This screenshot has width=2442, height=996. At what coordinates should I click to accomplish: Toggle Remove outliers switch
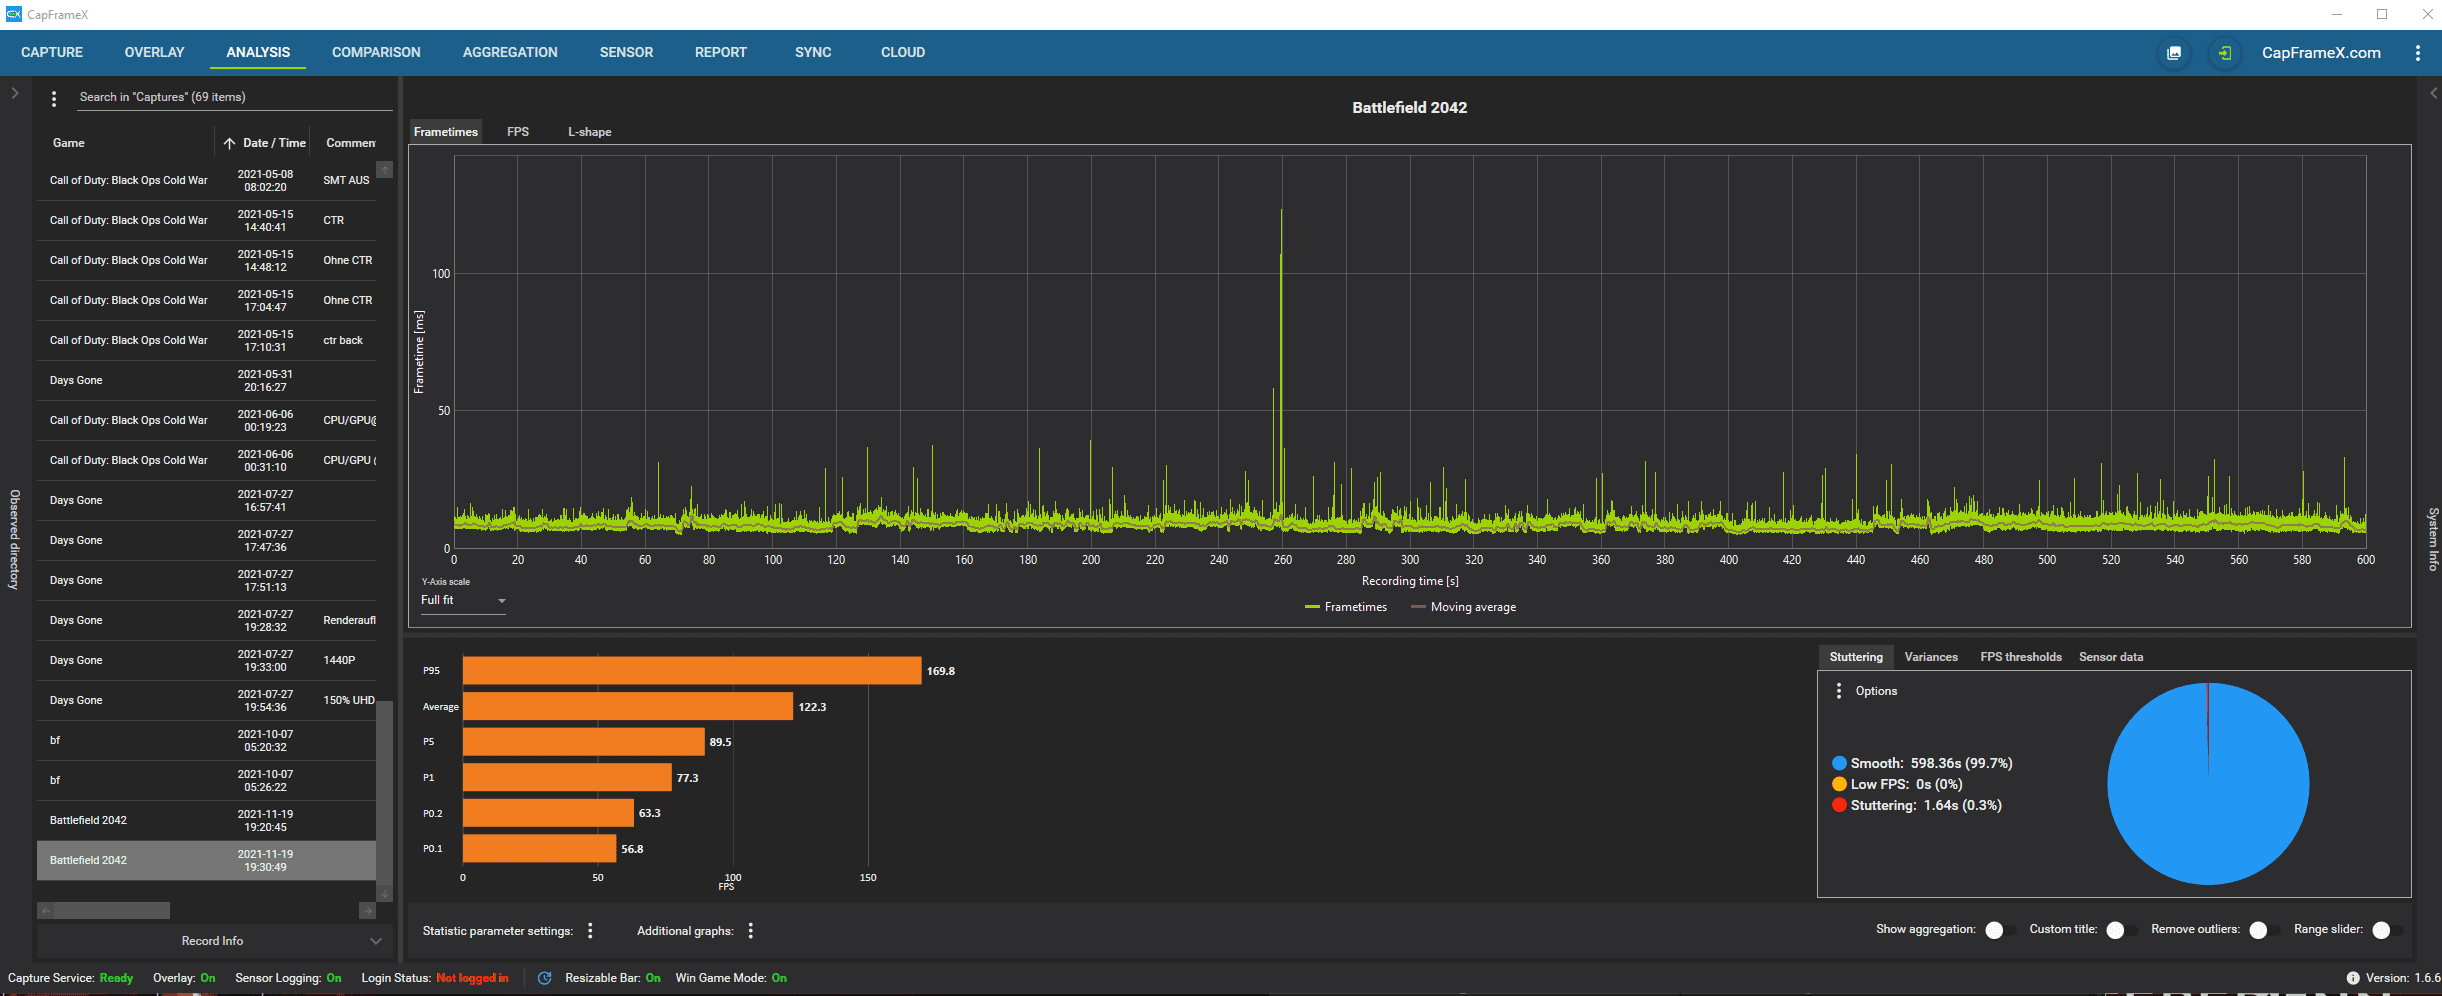2264,930
